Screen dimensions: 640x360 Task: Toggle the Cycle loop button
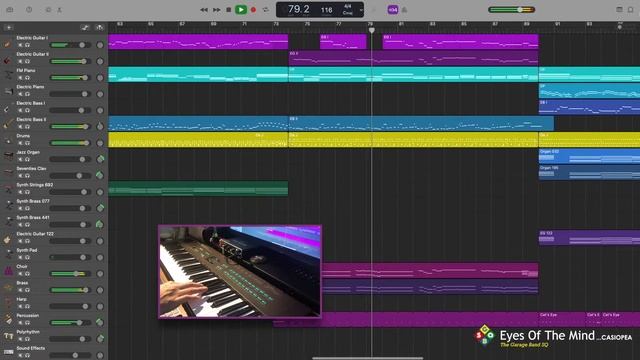(266, 10)
